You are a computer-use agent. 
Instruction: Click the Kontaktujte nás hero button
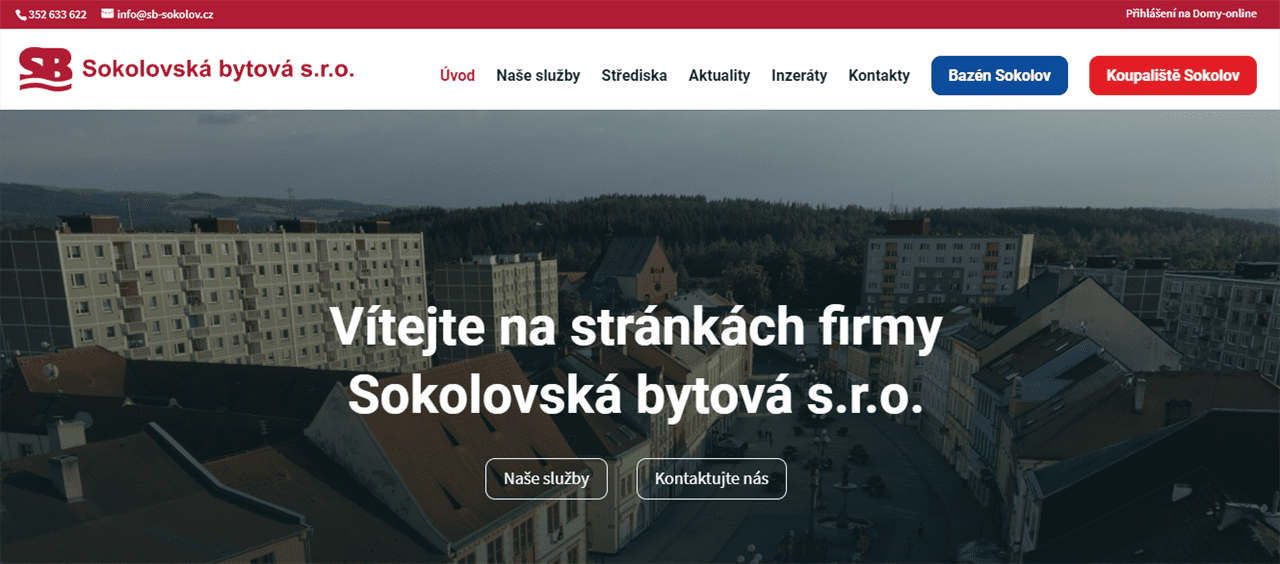(x=712, y=478)
